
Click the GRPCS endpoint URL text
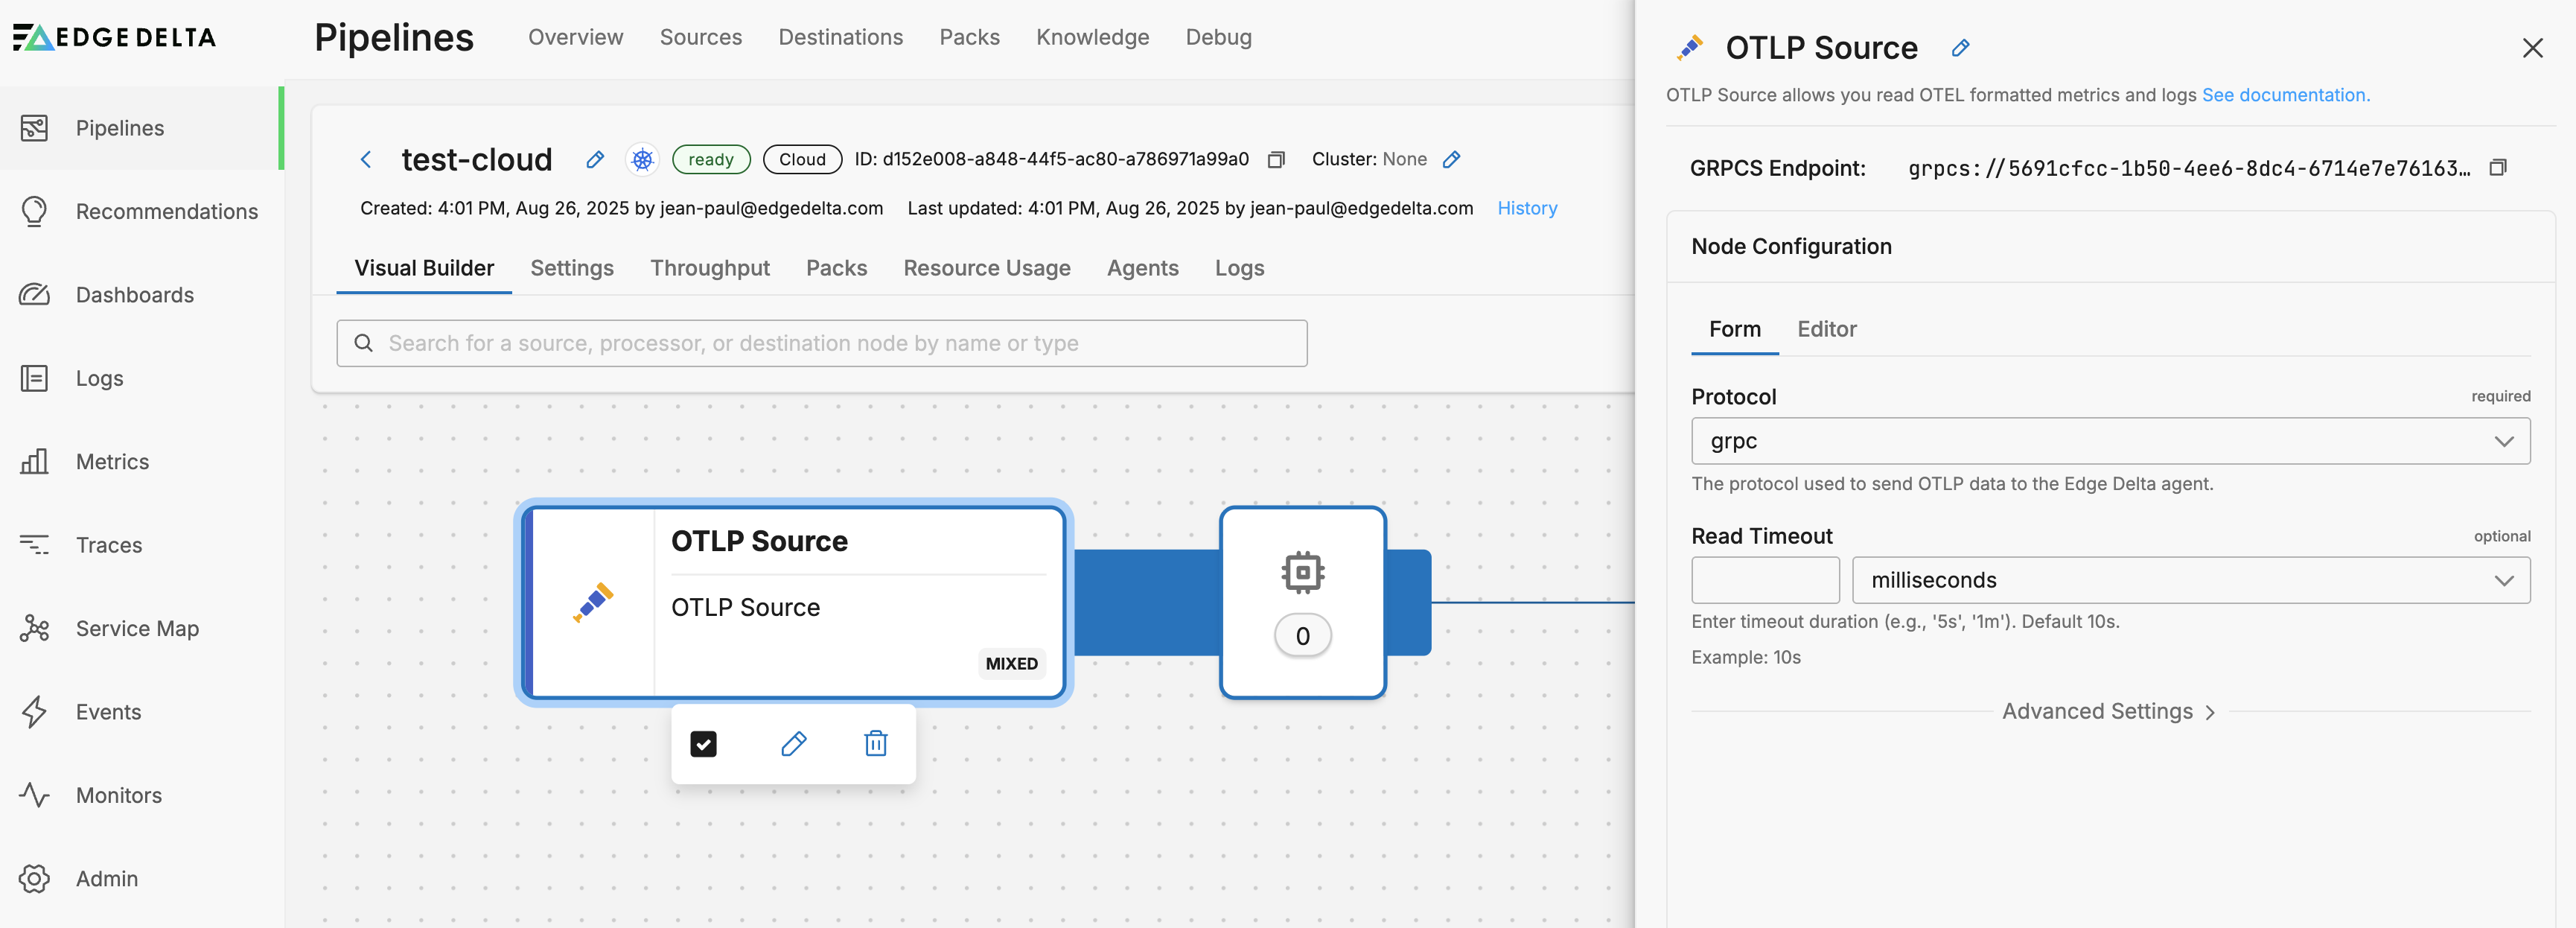(2189, 168)
